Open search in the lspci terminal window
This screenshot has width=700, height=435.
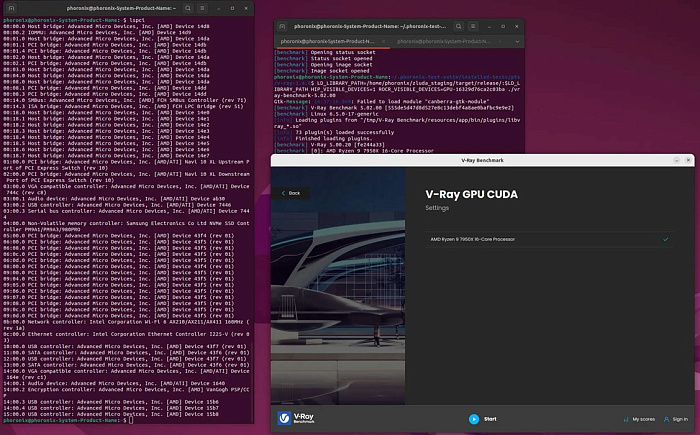point(188,8)
